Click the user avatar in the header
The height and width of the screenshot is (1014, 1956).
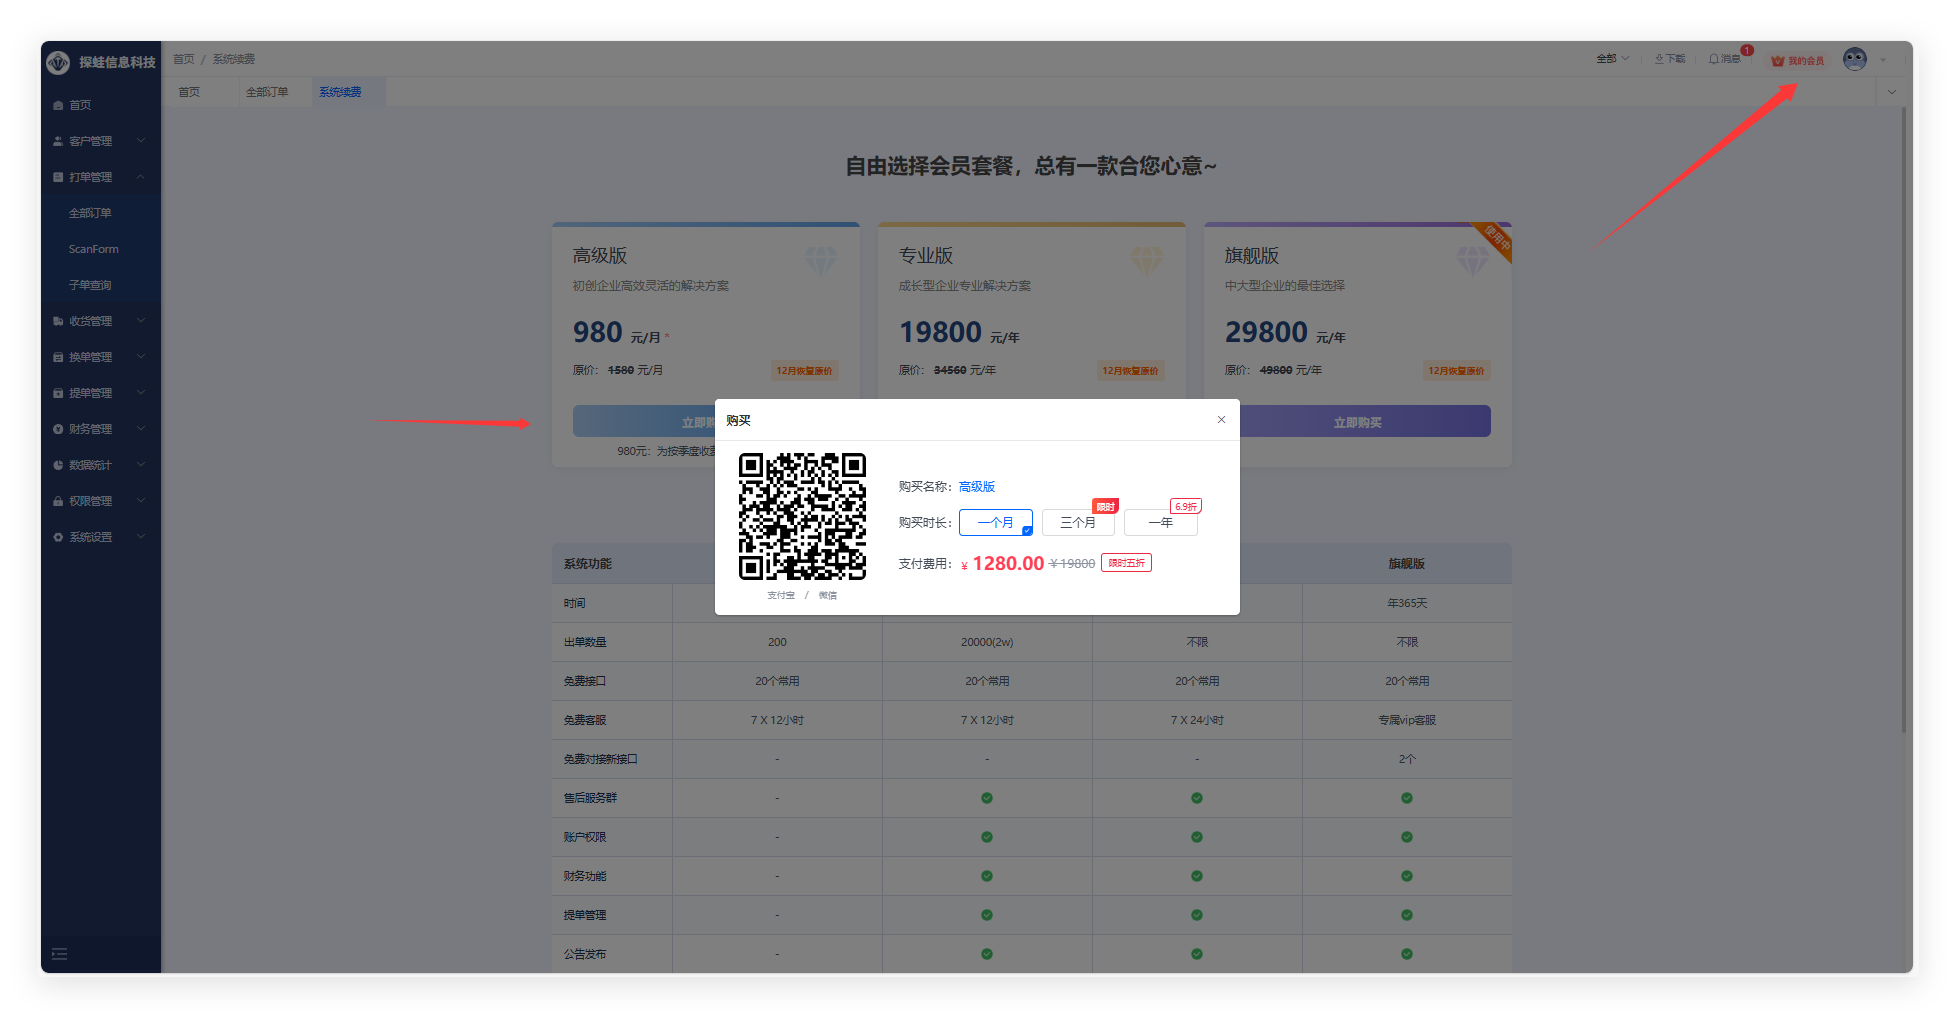pos(1855,59)
